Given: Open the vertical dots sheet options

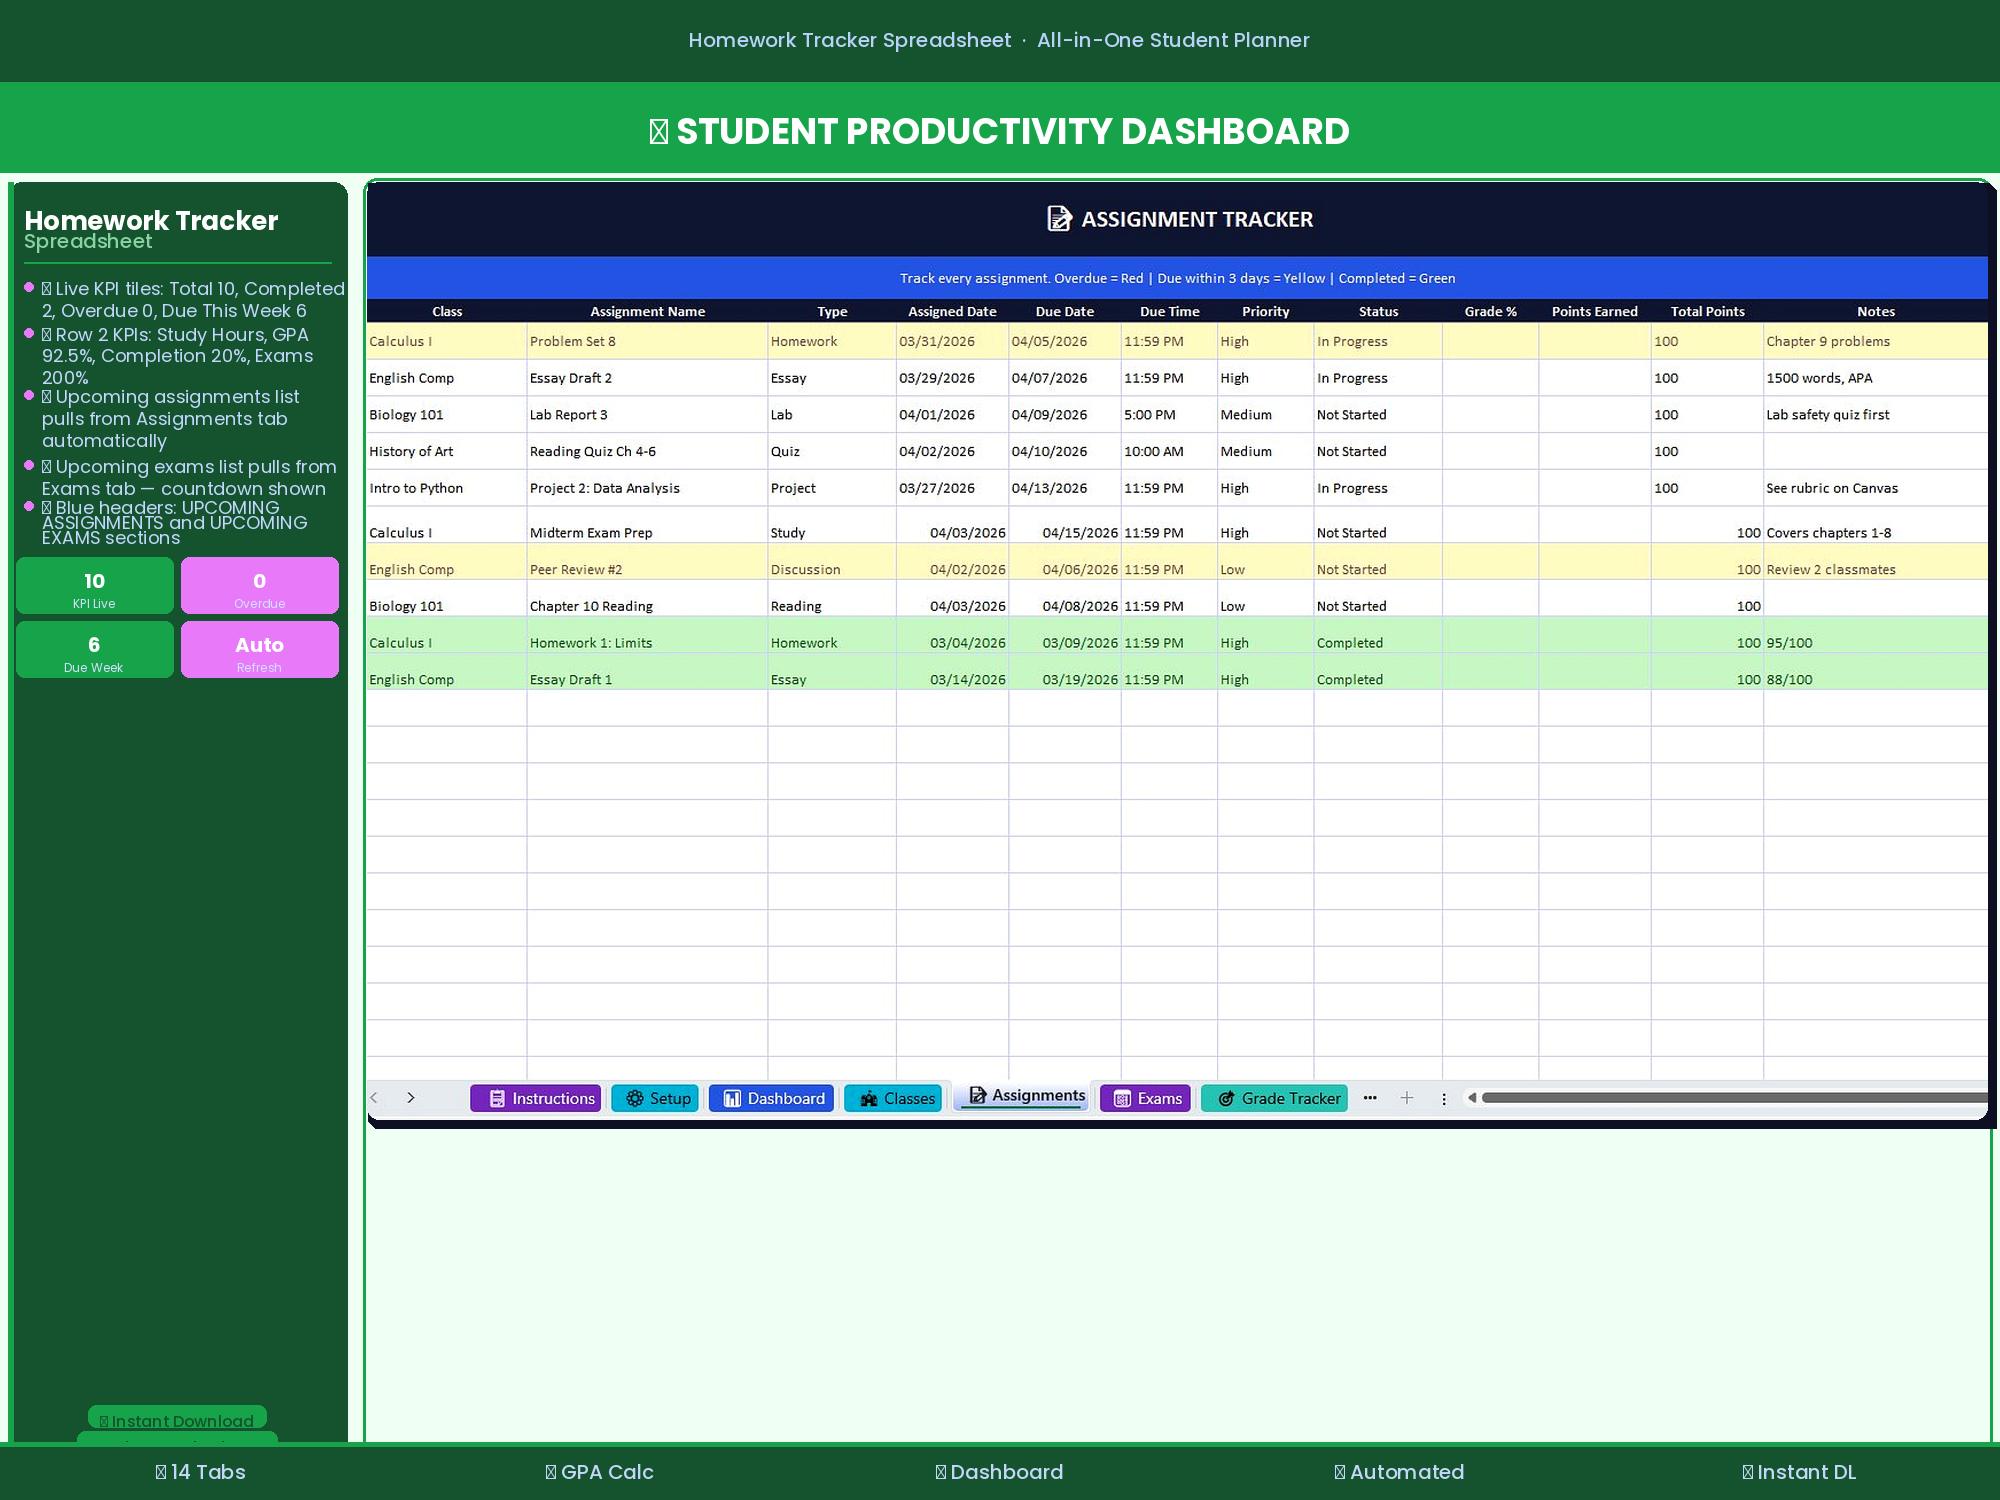Looking at the screenshot, I should point(1443,1099).
